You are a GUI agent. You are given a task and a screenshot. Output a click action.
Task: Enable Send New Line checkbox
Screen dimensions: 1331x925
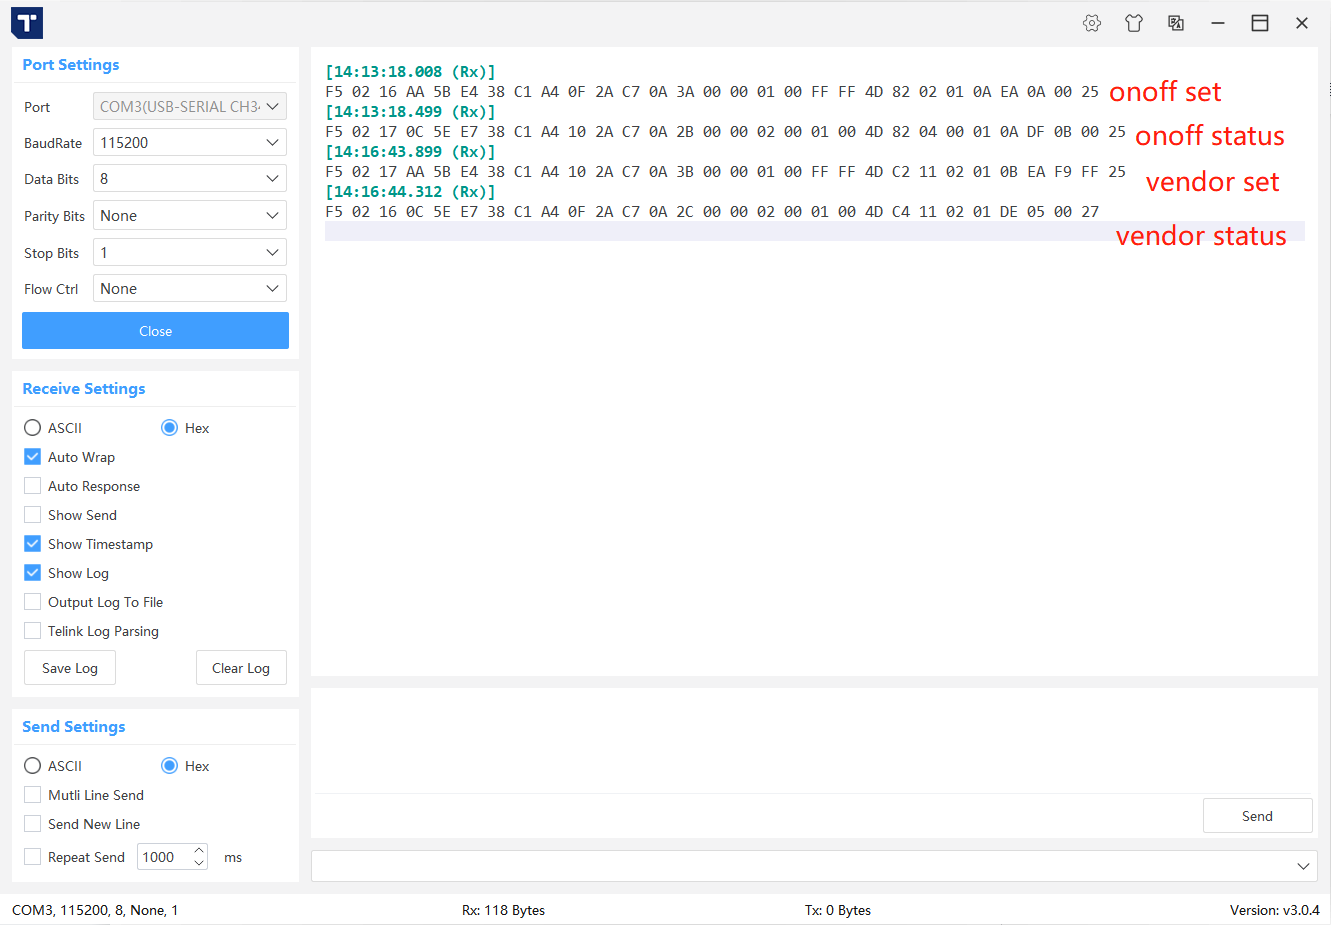33,824
